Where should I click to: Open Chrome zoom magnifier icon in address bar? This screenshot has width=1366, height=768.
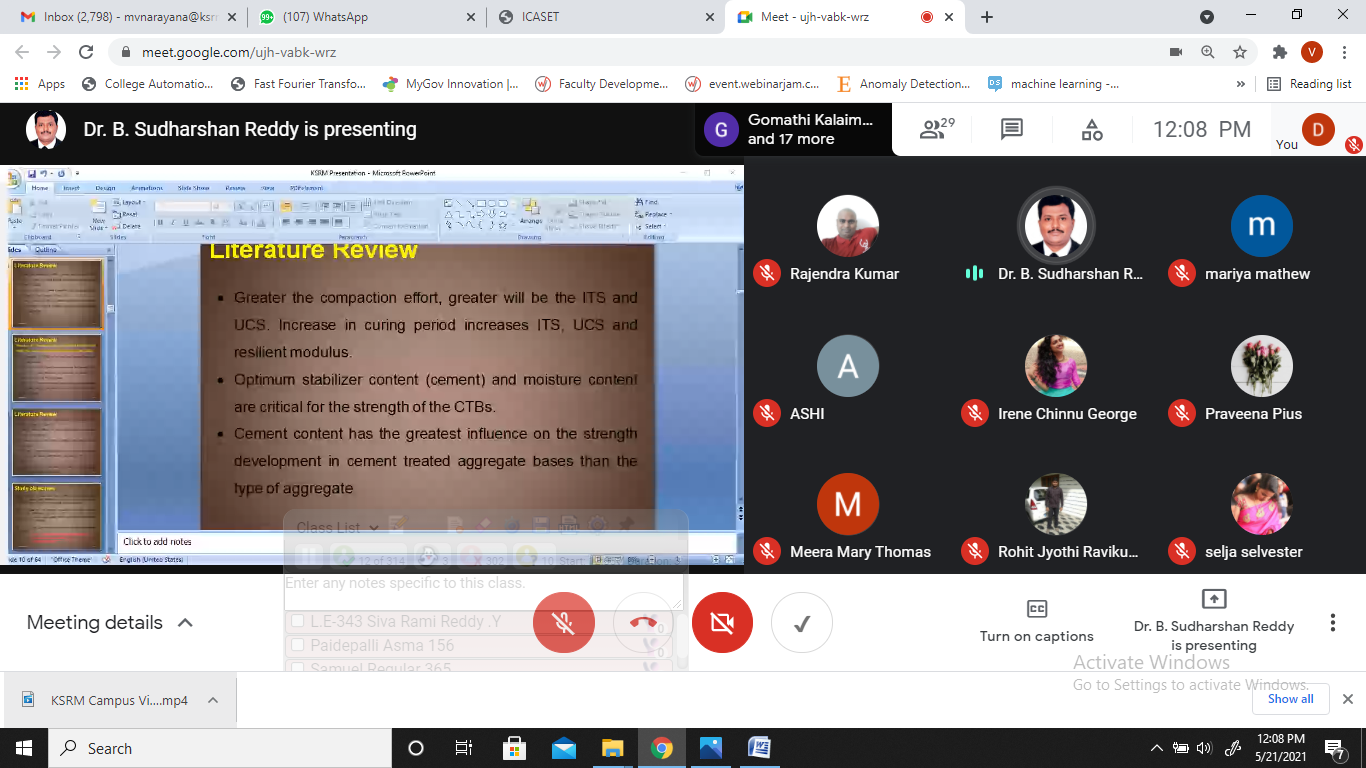[1208, 52]
